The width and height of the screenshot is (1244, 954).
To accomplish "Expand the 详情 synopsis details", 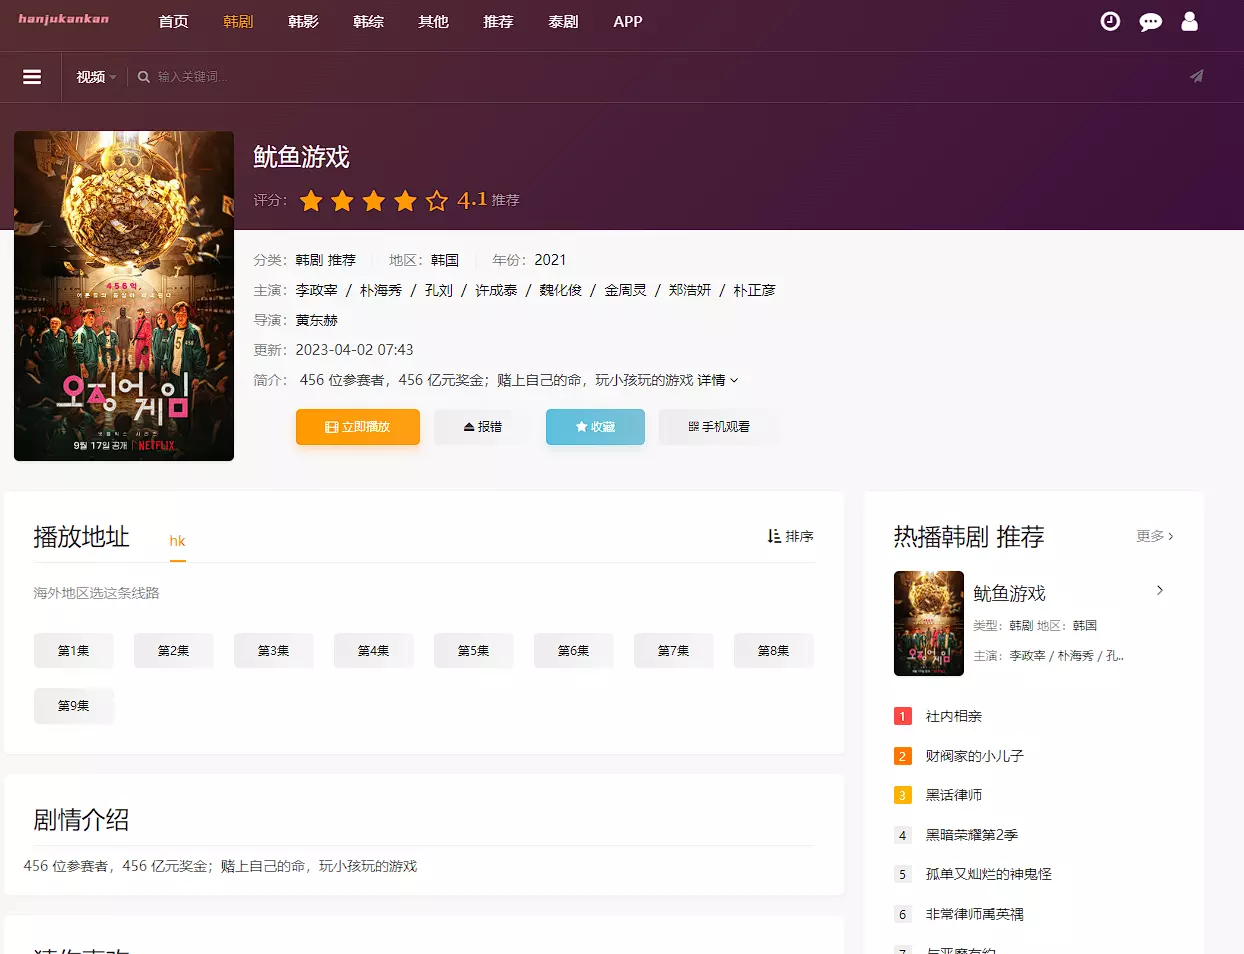I will pos(717,380).
